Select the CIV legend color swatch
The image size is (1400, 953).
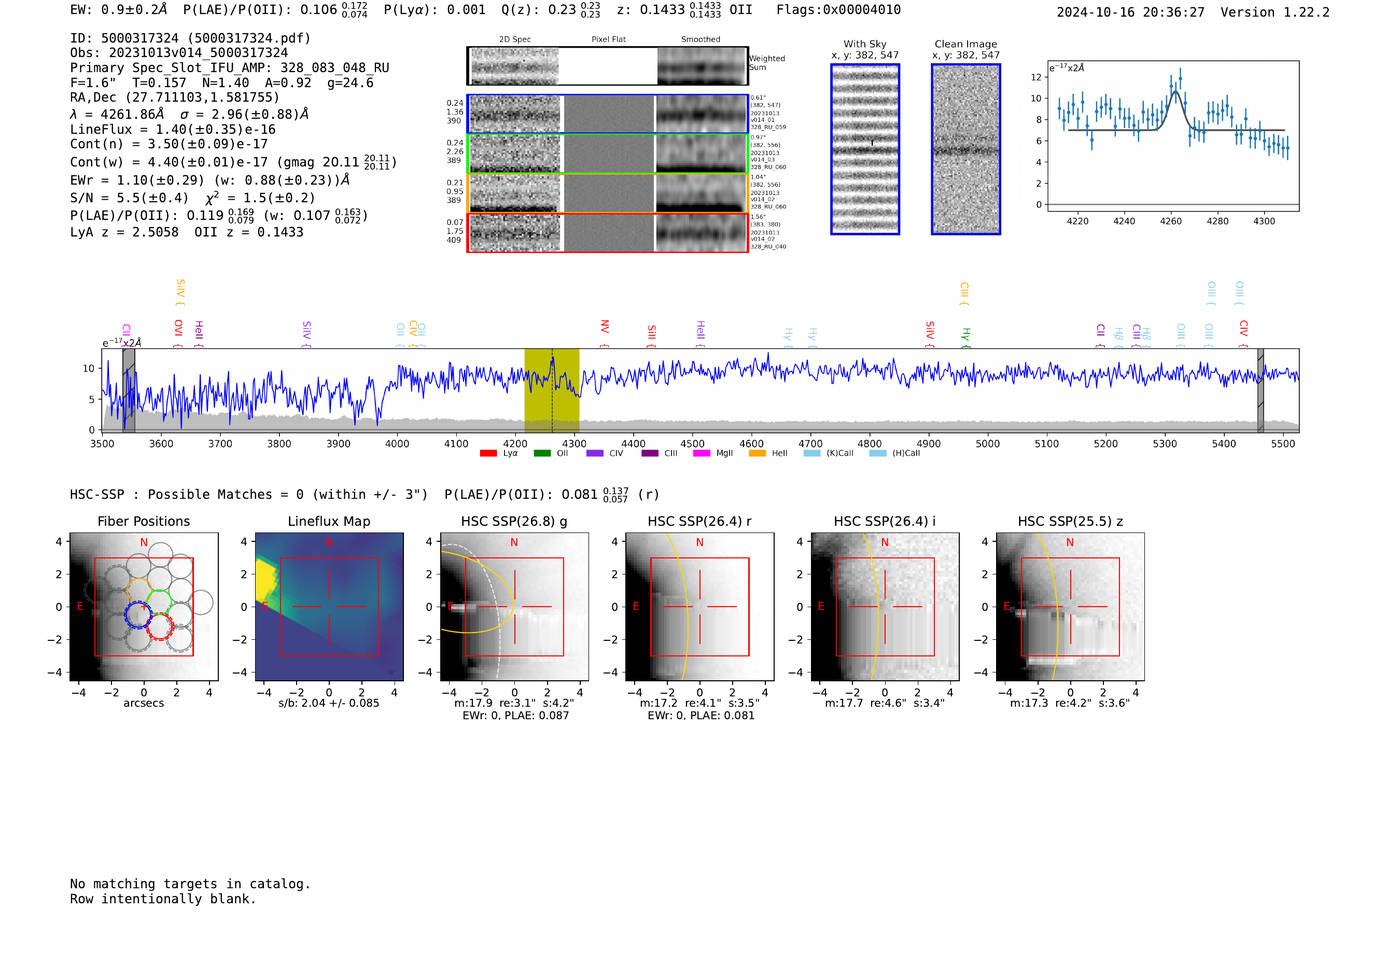595,453
